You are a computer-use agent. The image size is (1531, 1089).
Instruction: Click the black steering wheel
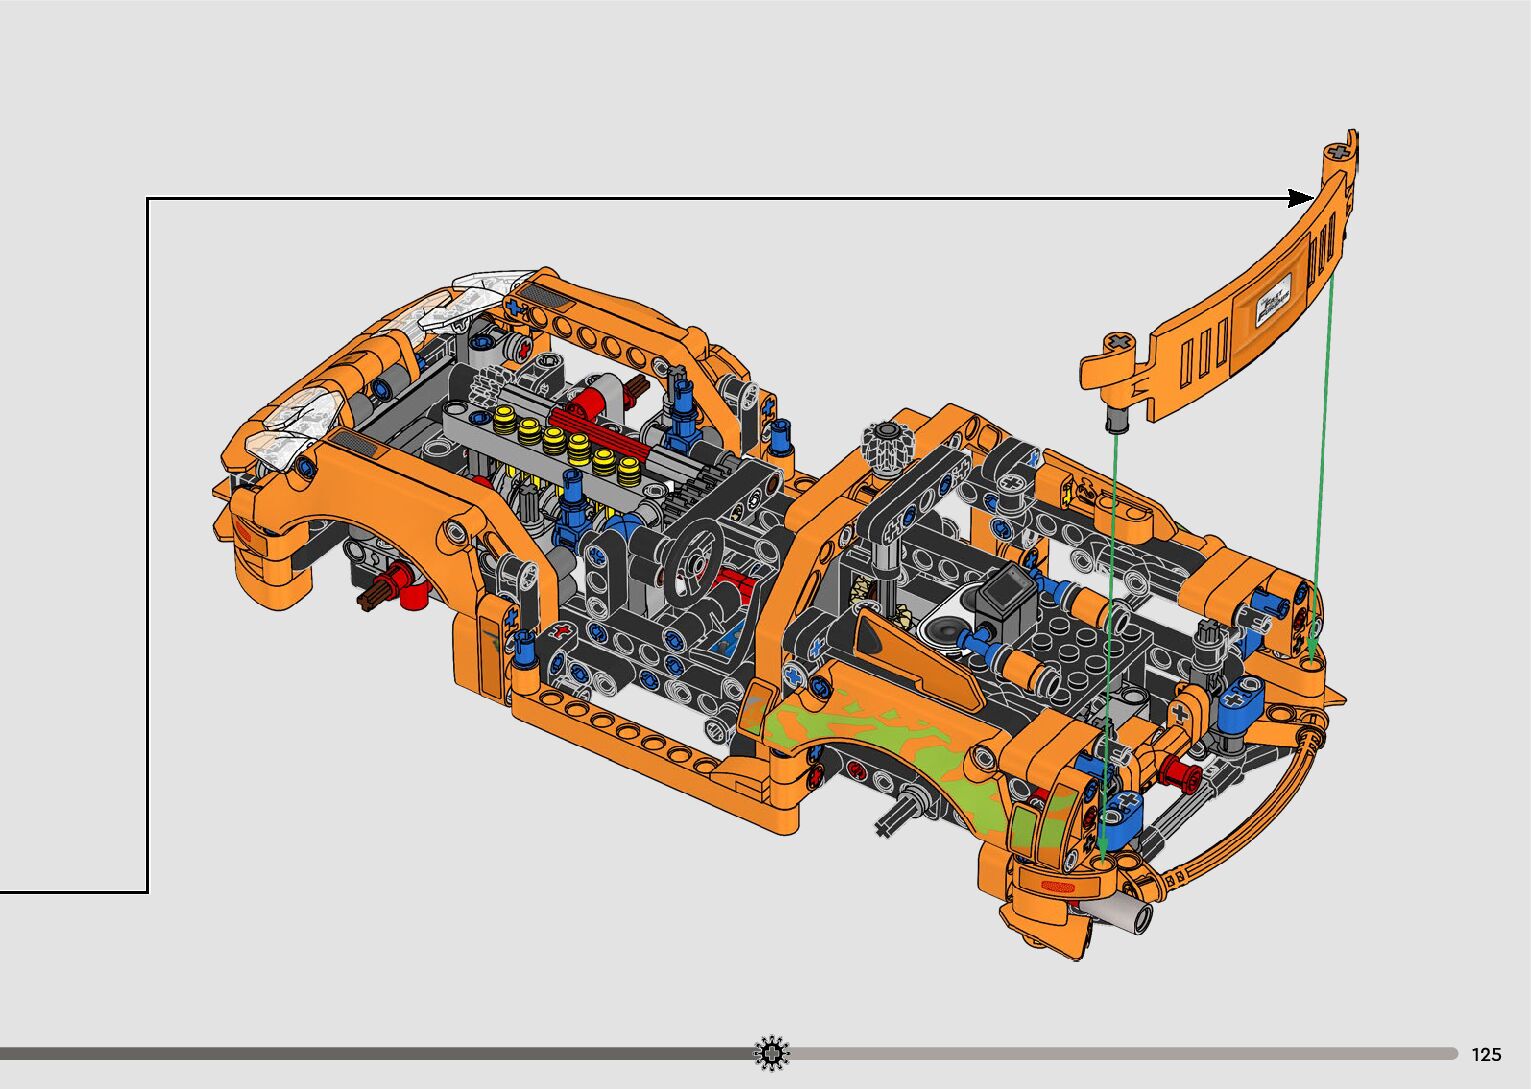tap(696, 551)
